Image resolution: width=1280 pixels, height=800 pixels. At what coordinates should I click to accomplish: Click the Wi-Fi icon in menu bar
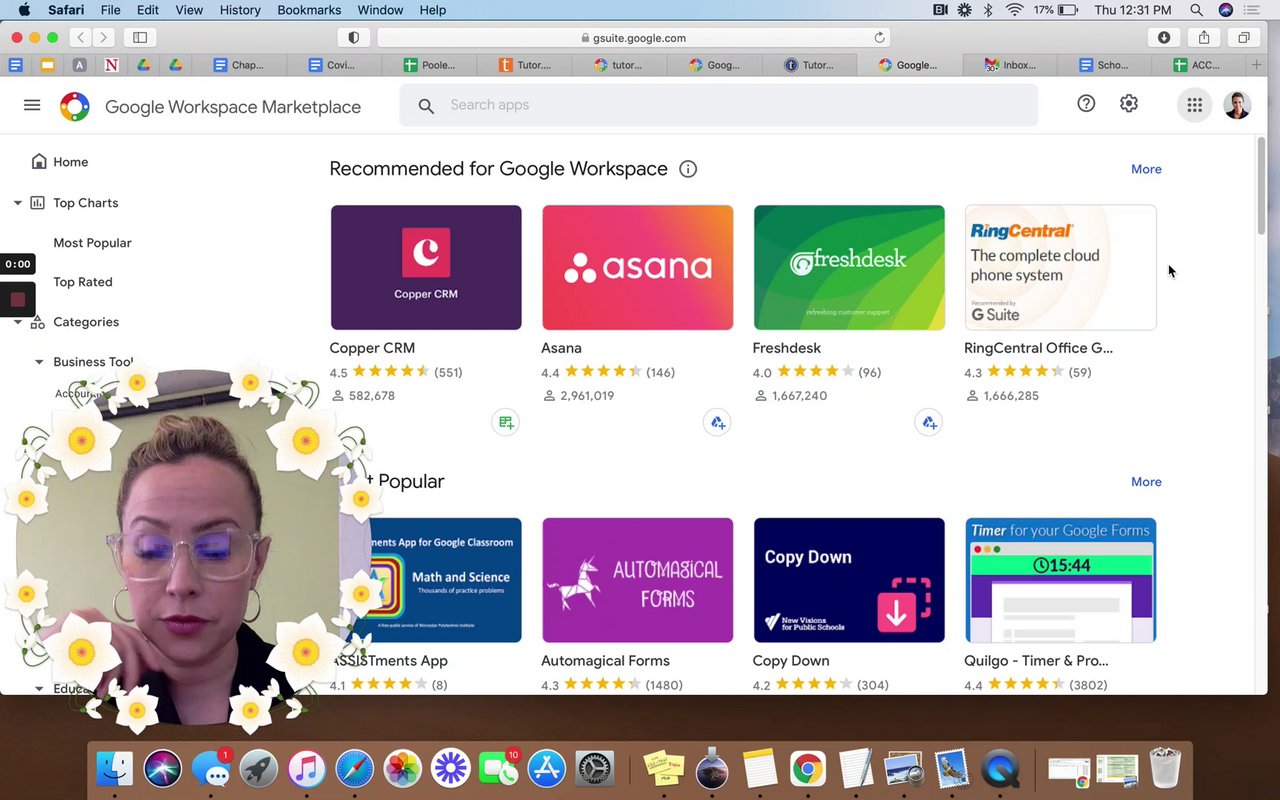1015,10
